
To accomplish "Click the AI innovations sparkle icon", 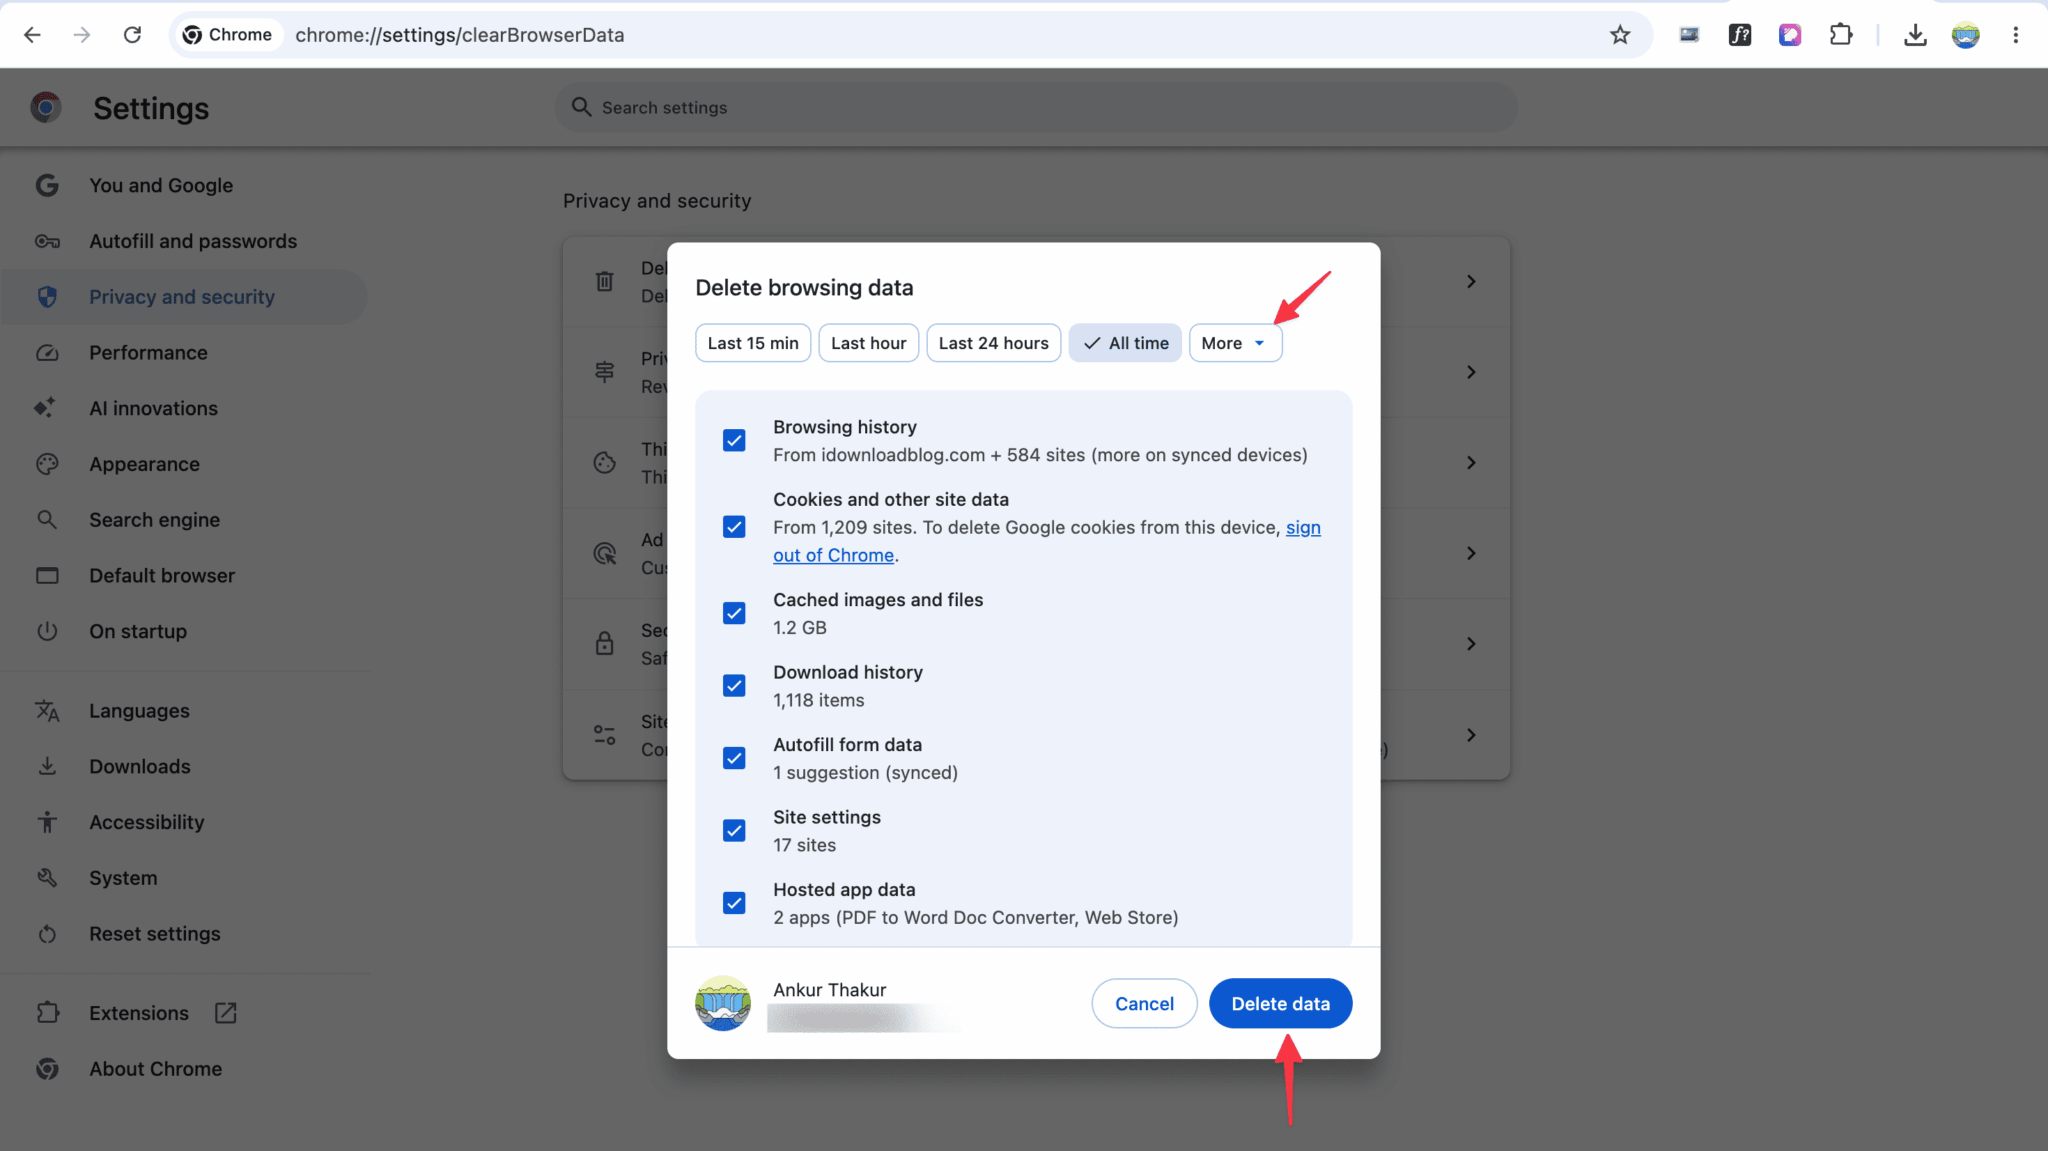I will pos(45,408).
